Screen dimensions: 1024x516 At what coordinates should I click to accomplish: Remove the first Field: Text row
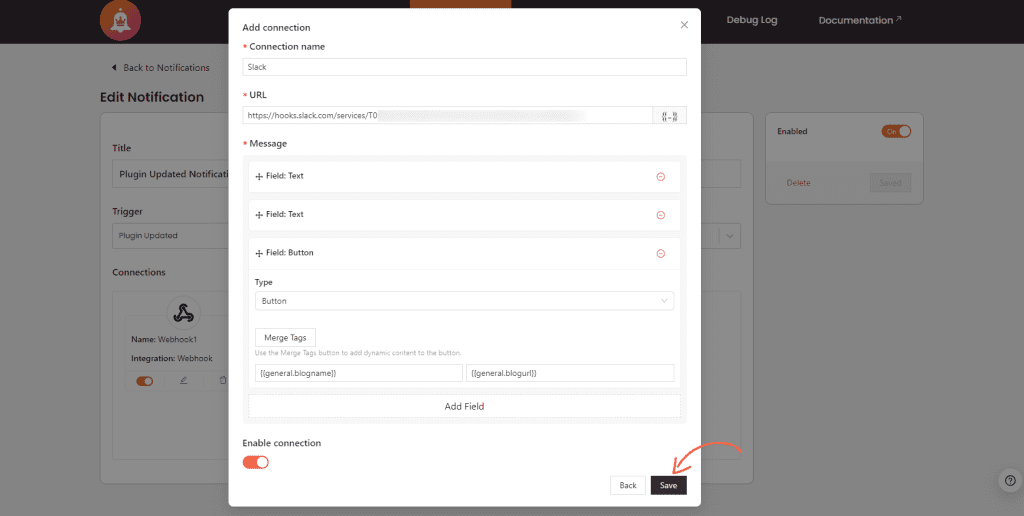(660, 176)
